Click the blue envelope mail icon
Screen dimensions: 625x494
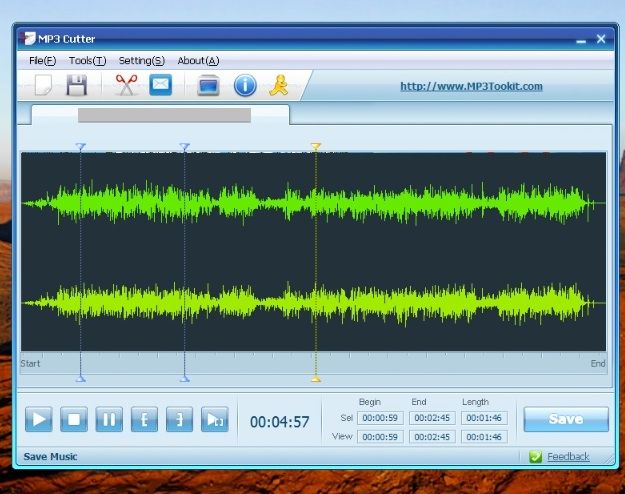pos(161,85)
